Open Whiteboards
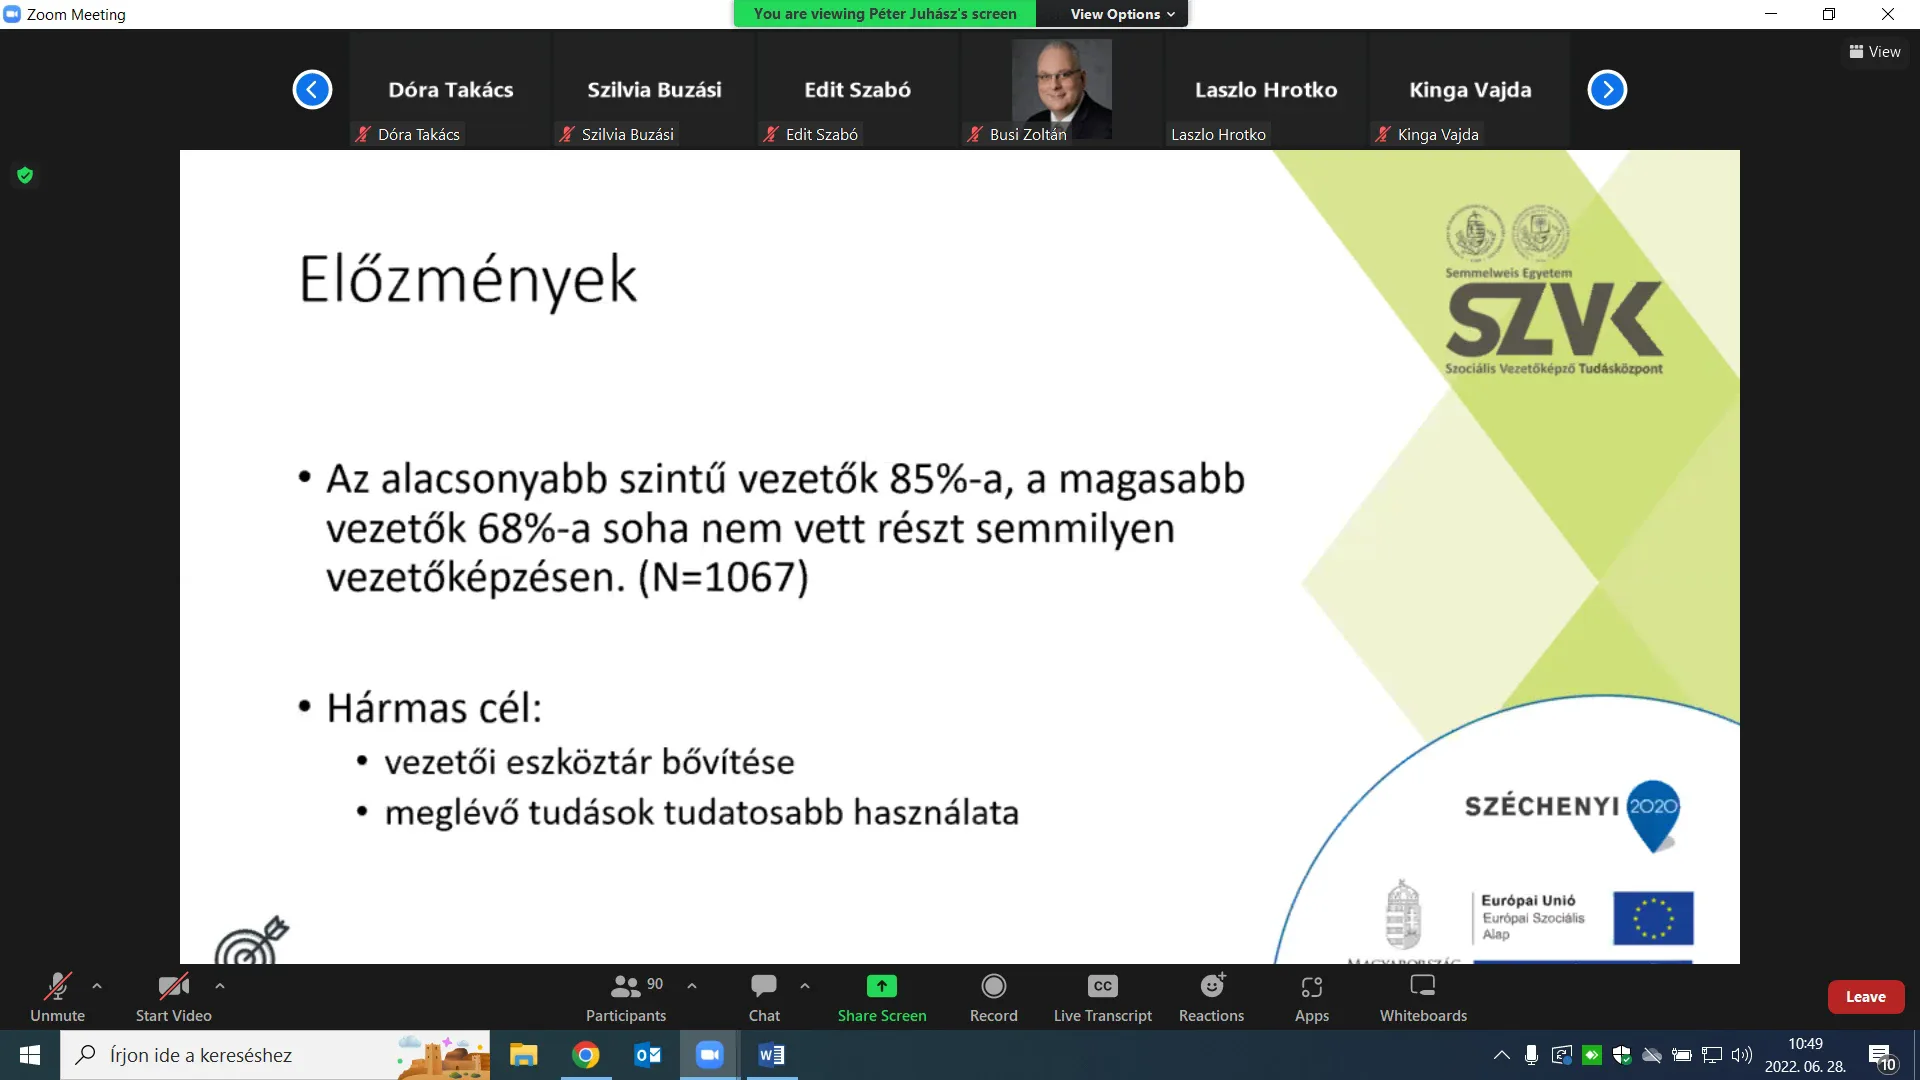The image size is (1920, 1080). tap(1423, 997)
